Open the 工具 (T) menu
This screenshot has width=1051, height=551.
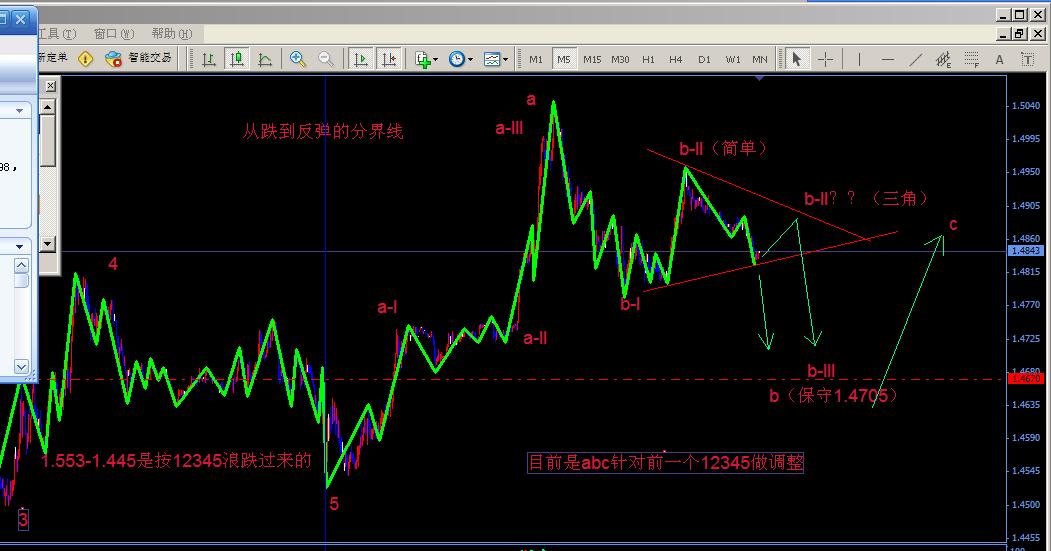(58, 34)
